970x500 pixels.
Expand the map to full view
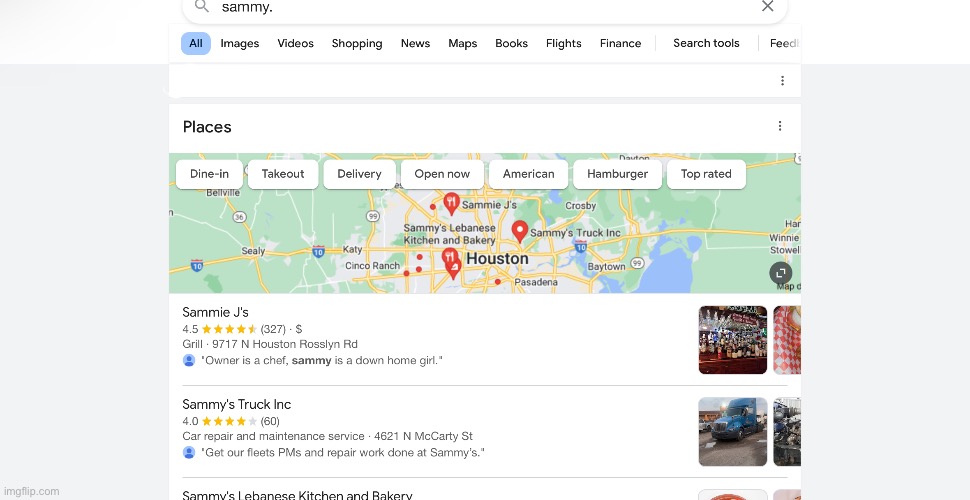tap(781, 273)
